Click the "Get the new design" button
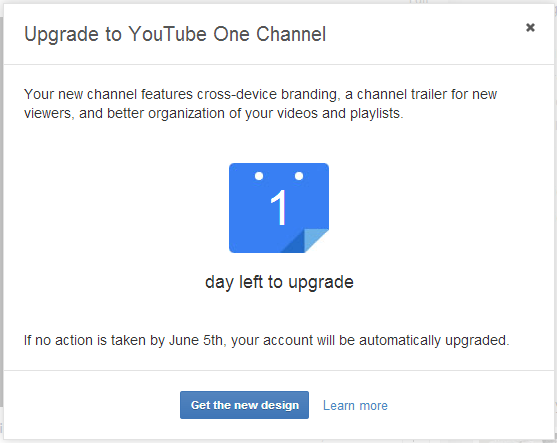Viewport: 557px width, 443px height. pyautogui.click(x=244, y=405)
